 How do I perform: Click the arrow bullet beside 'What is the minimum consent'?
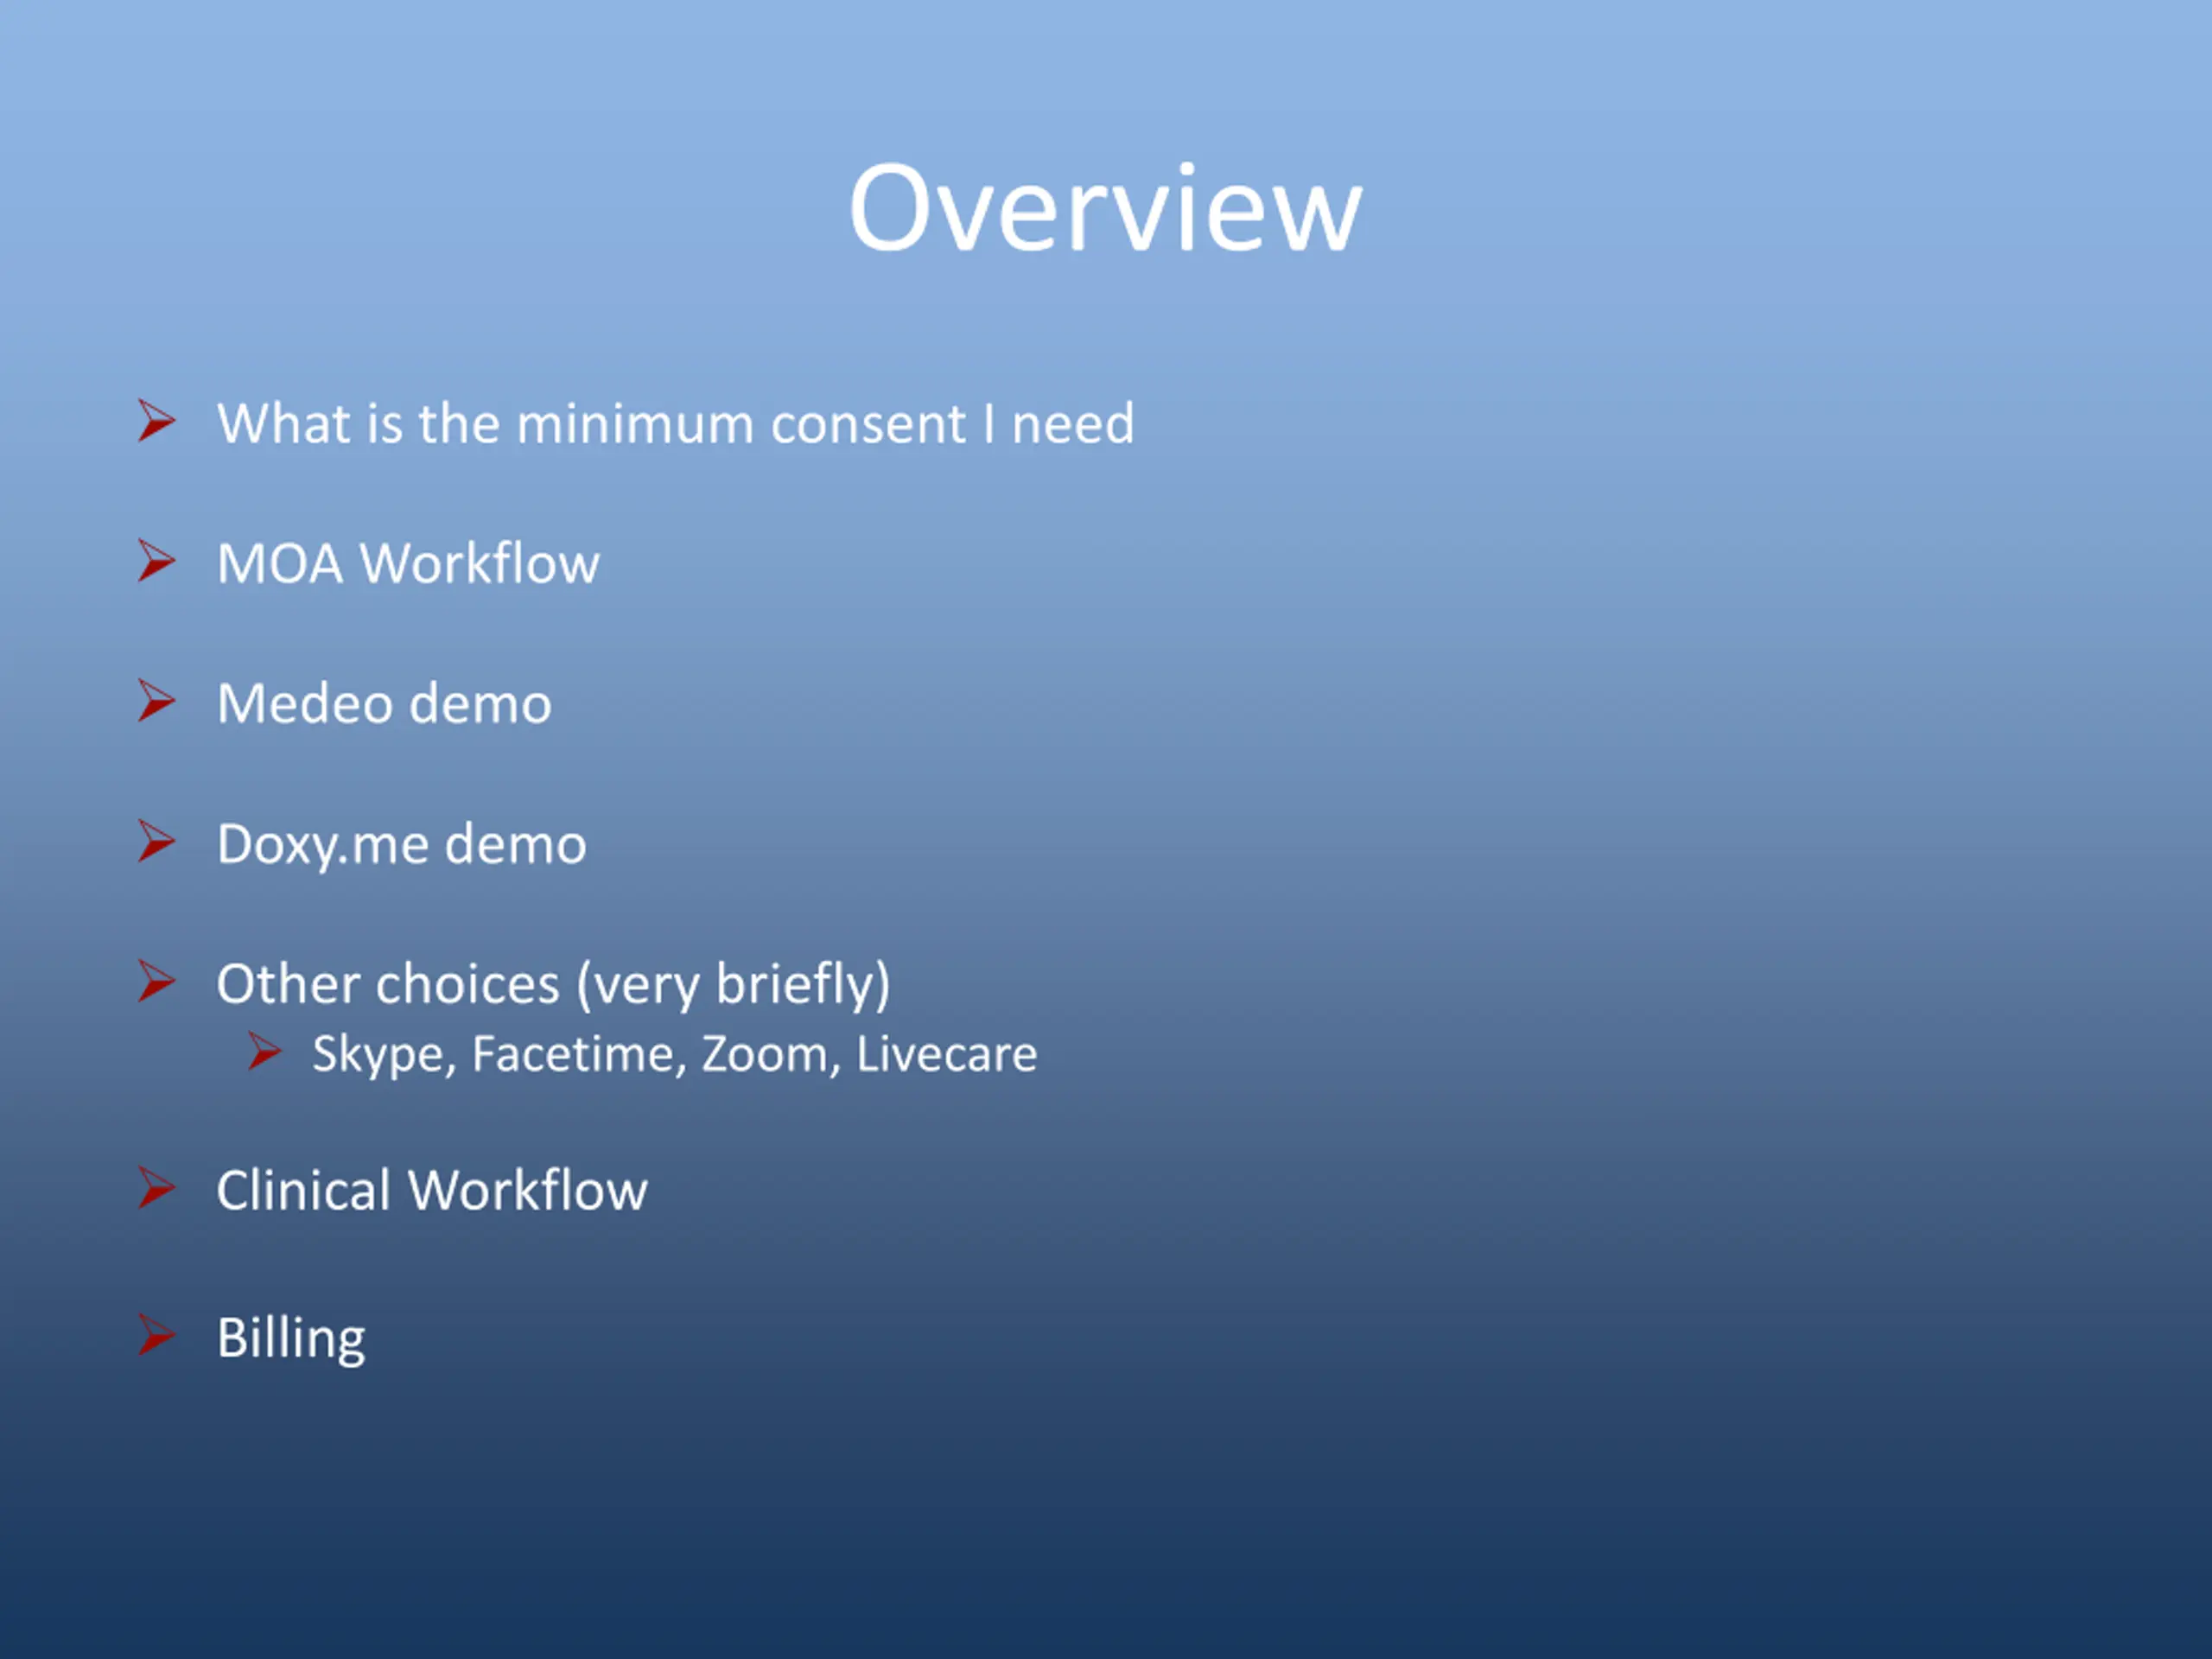pyautogui.click(x=157, y=420)
